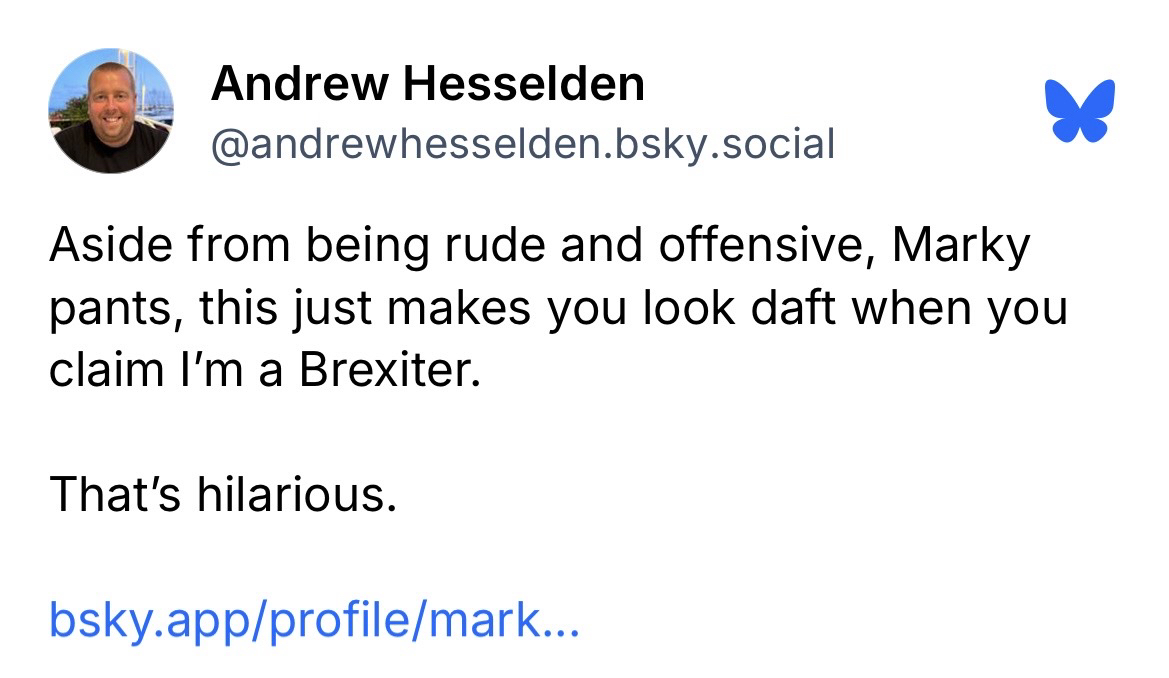Follow the bsky.app/profile/mark... link
This screenshot has width=1169, height=678.
313,621
